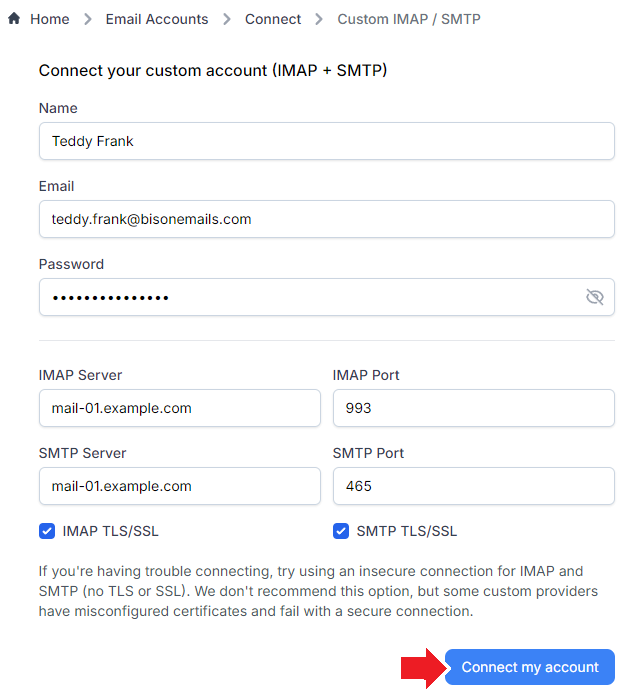630x698 pixels.
Task: Go to the Home breadcrumb link
Action: pos(50,19)
